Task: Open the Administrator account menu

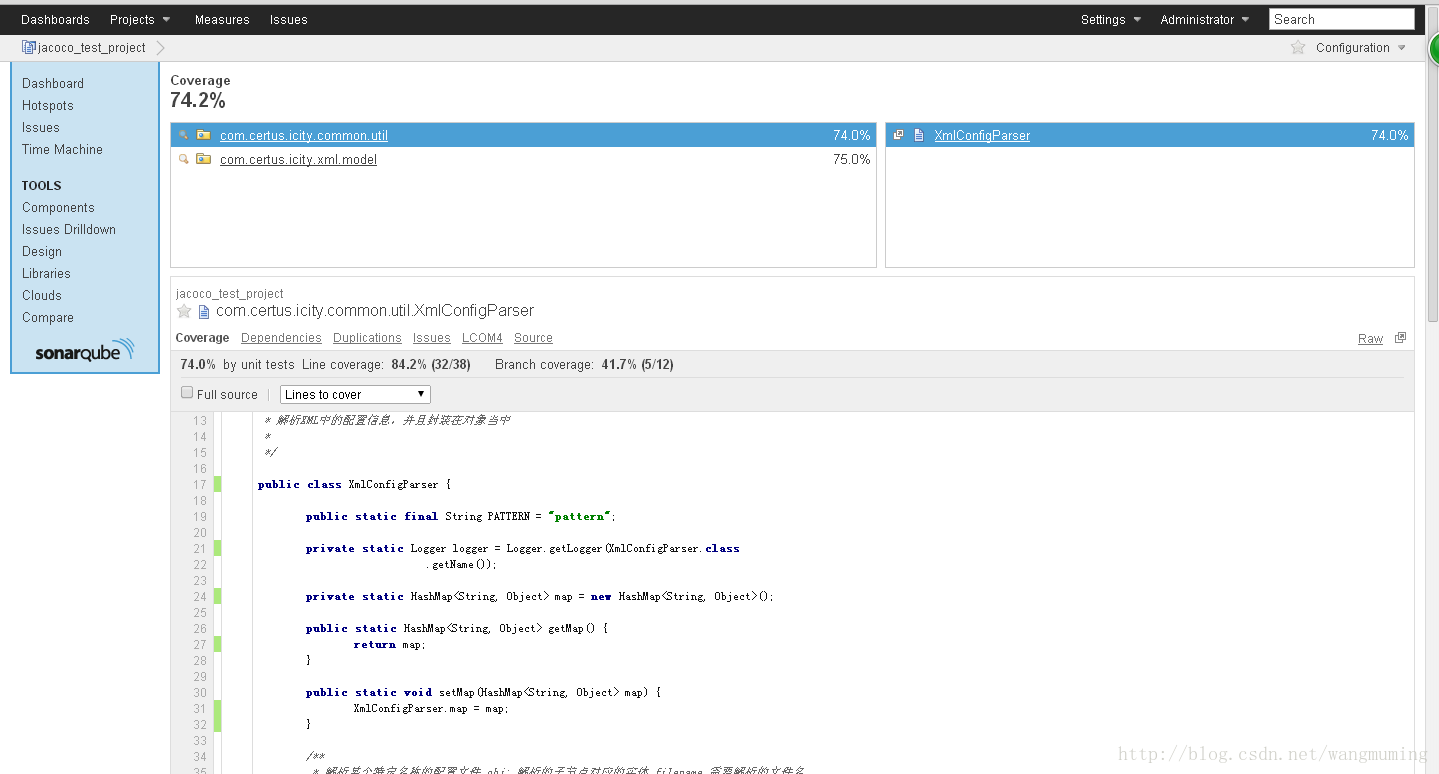Action: click(1205, 19)
